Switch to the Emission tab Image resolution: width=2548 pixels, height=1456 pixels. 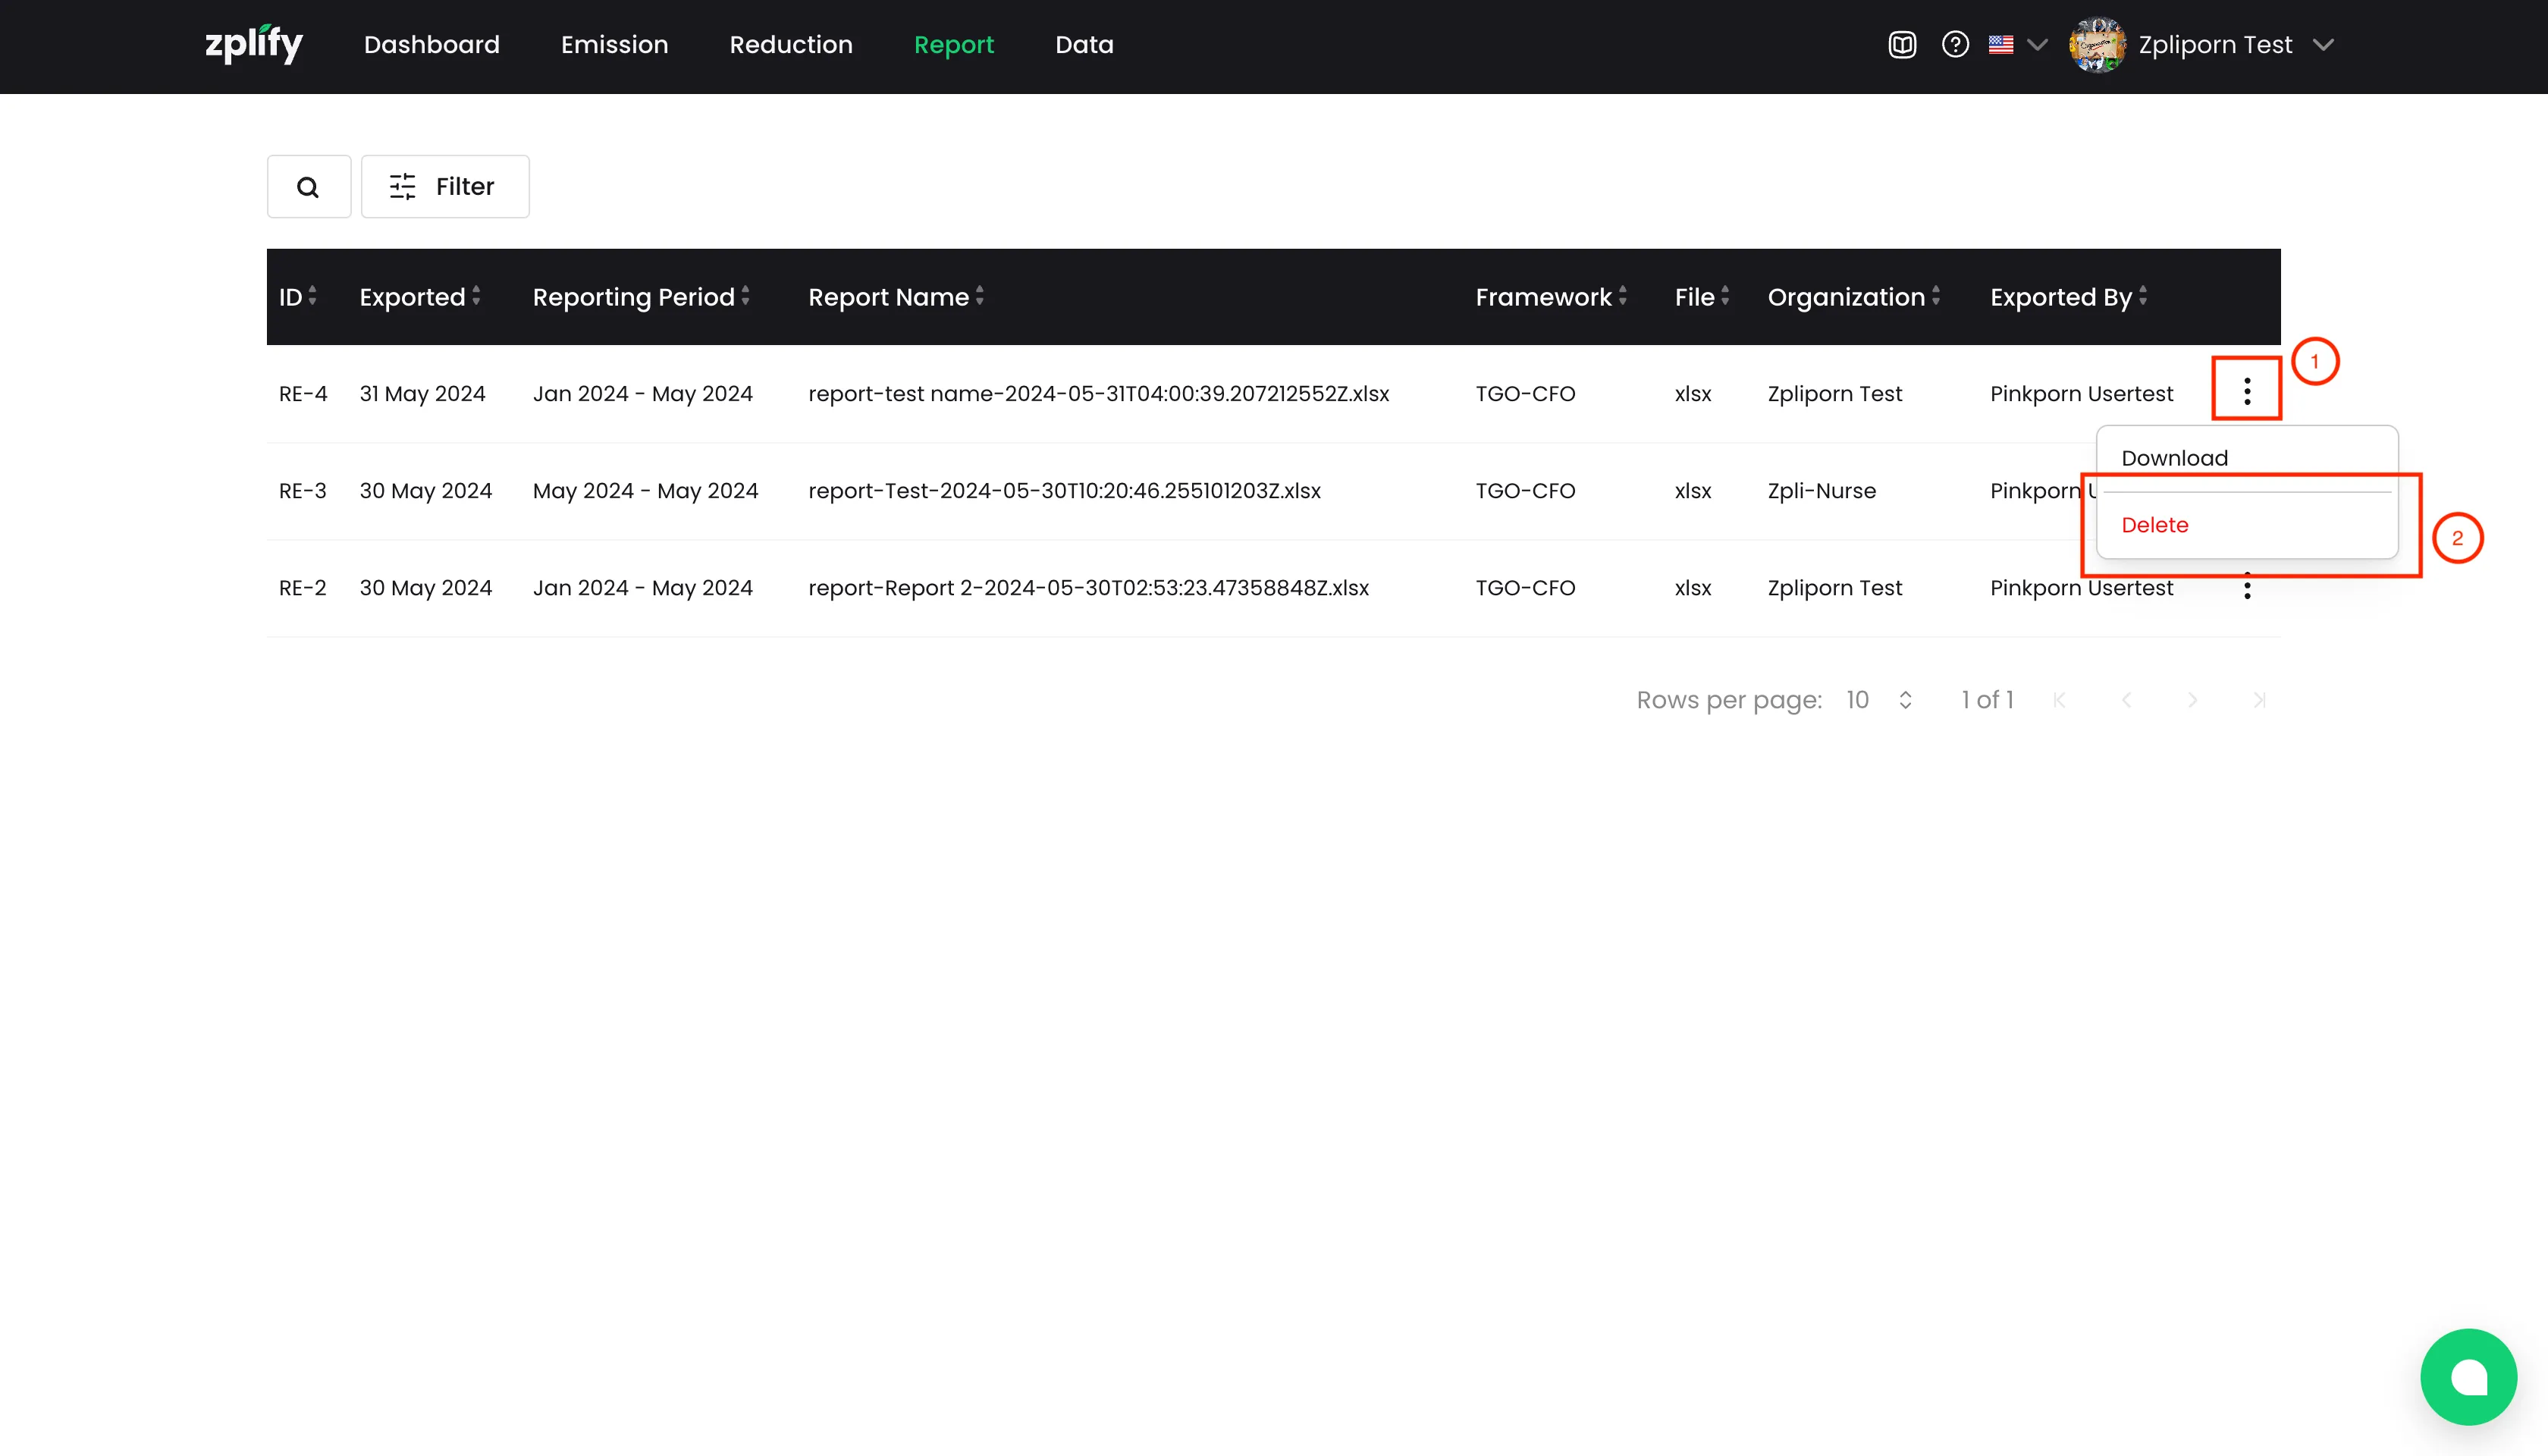click(614, 45)
